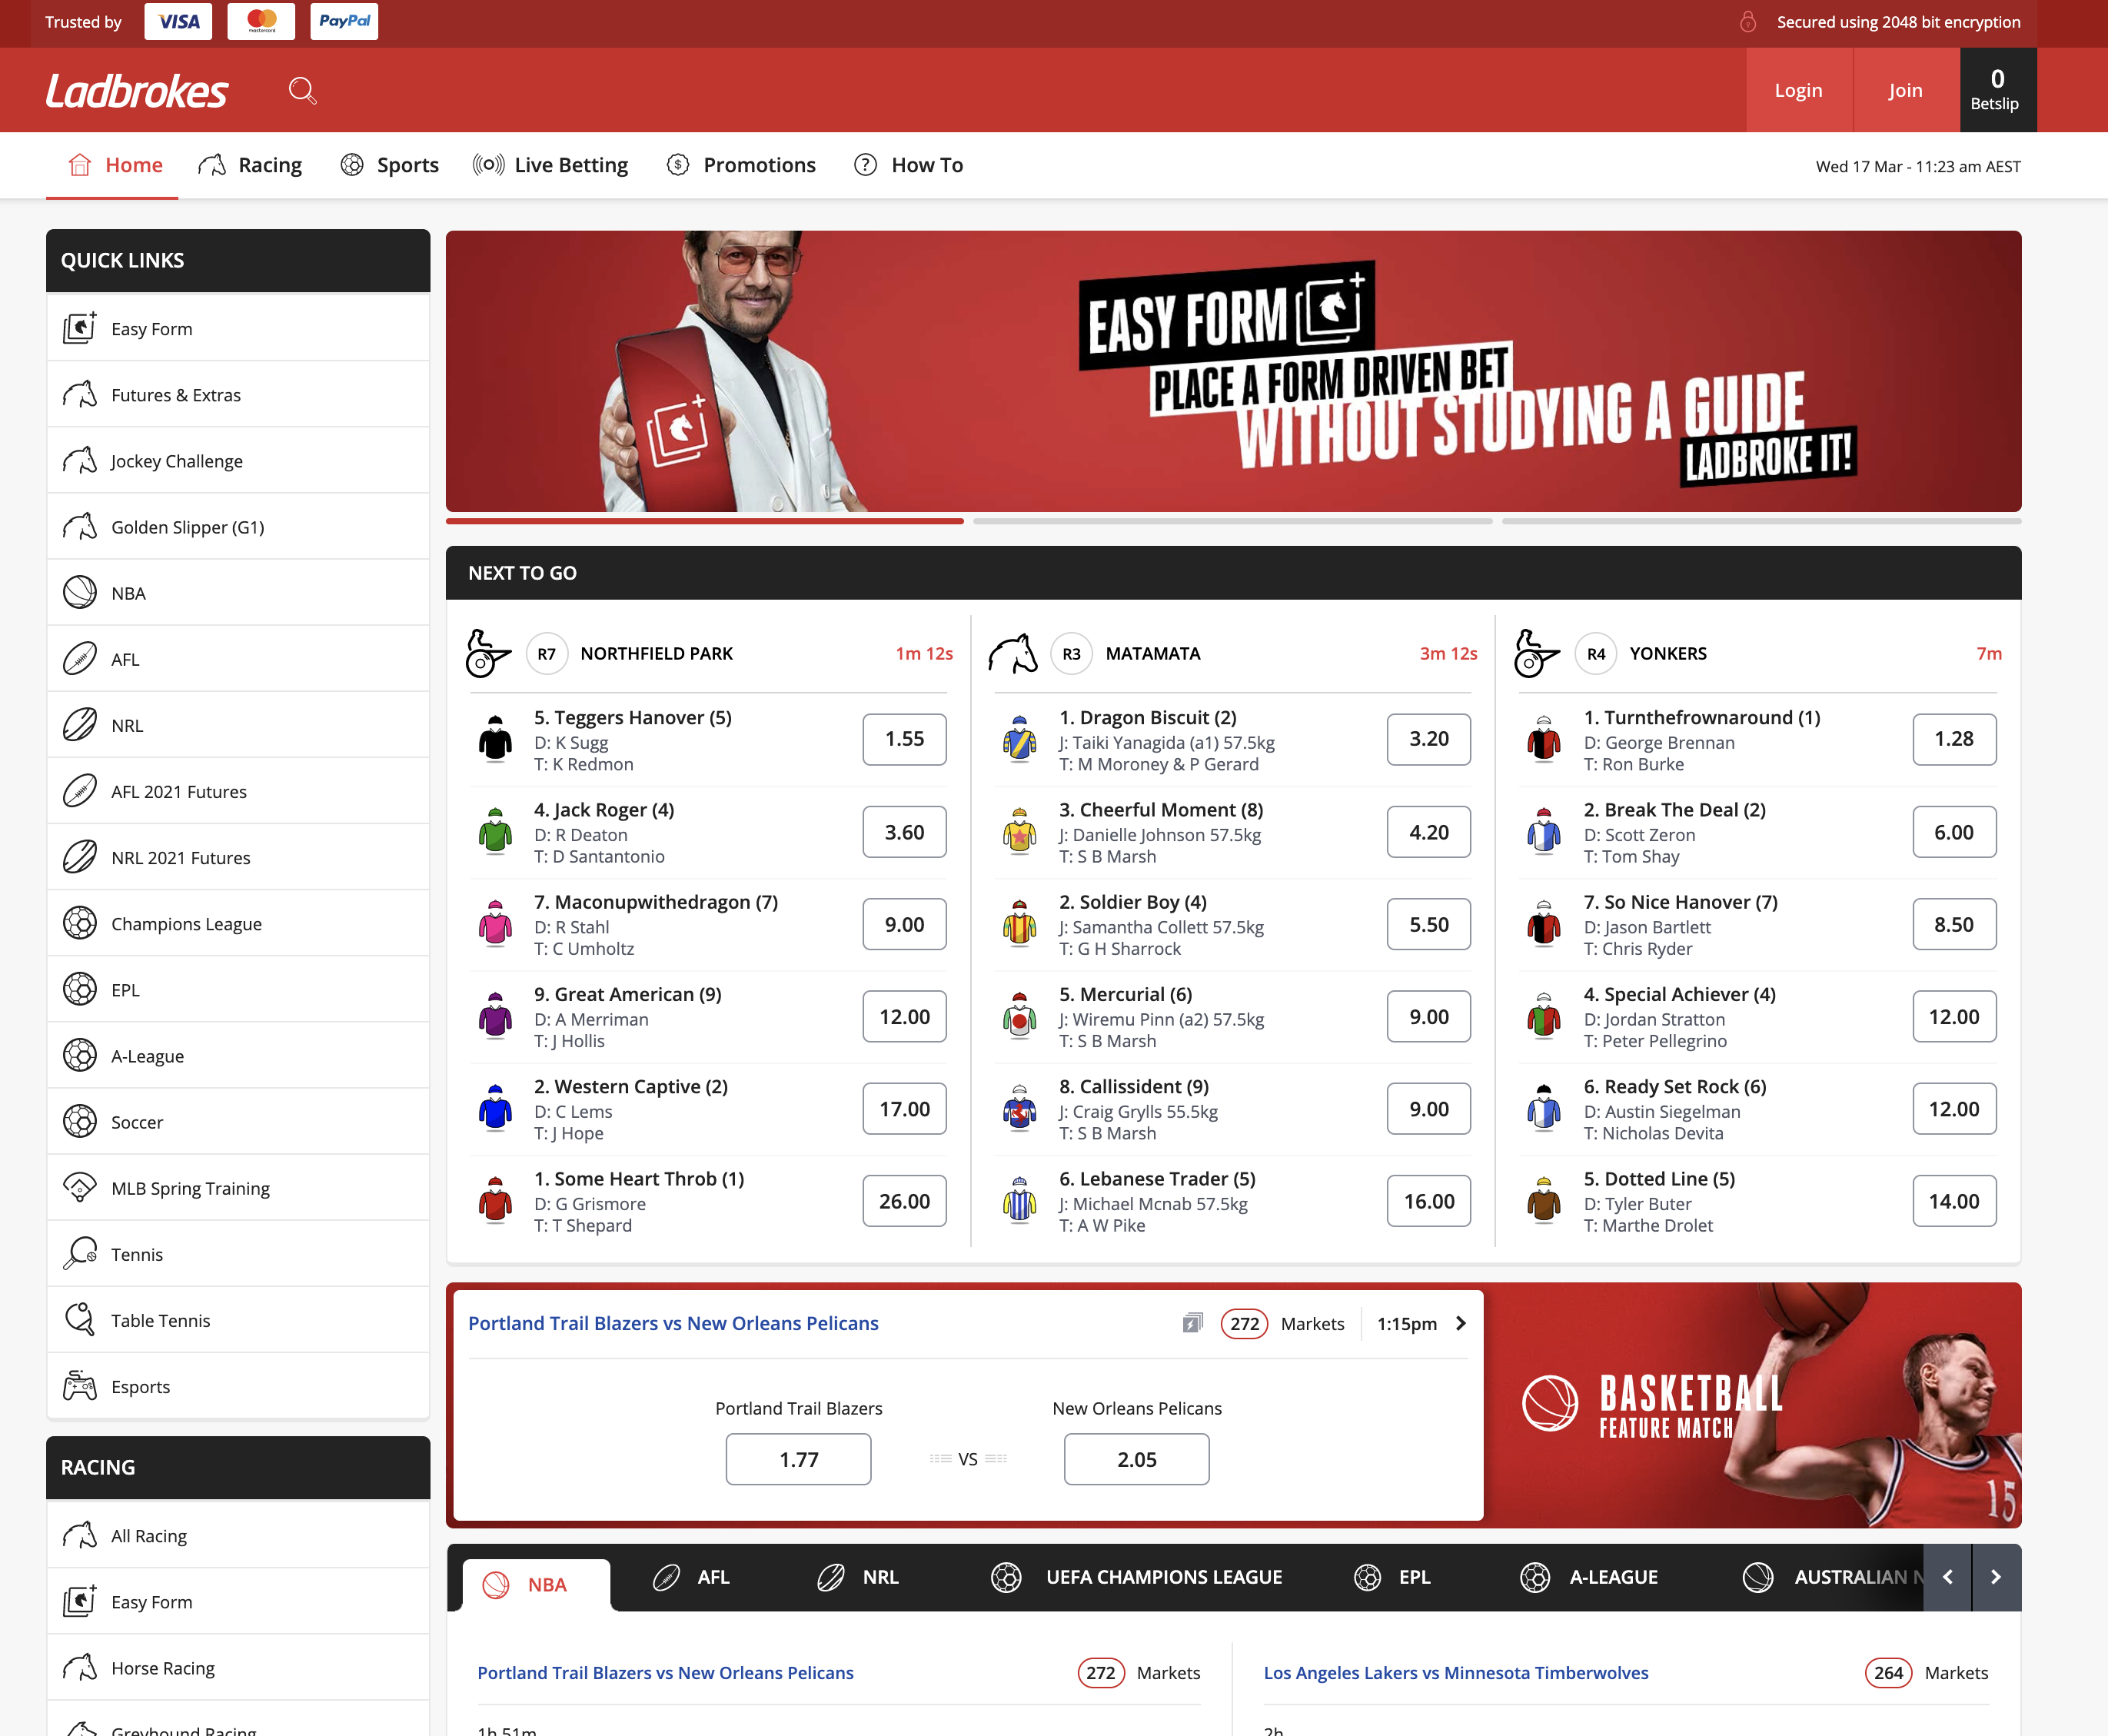Click the Matamata horse racing icon
Viewport: 2108px width, 1736px height.
coord(1013,654)
